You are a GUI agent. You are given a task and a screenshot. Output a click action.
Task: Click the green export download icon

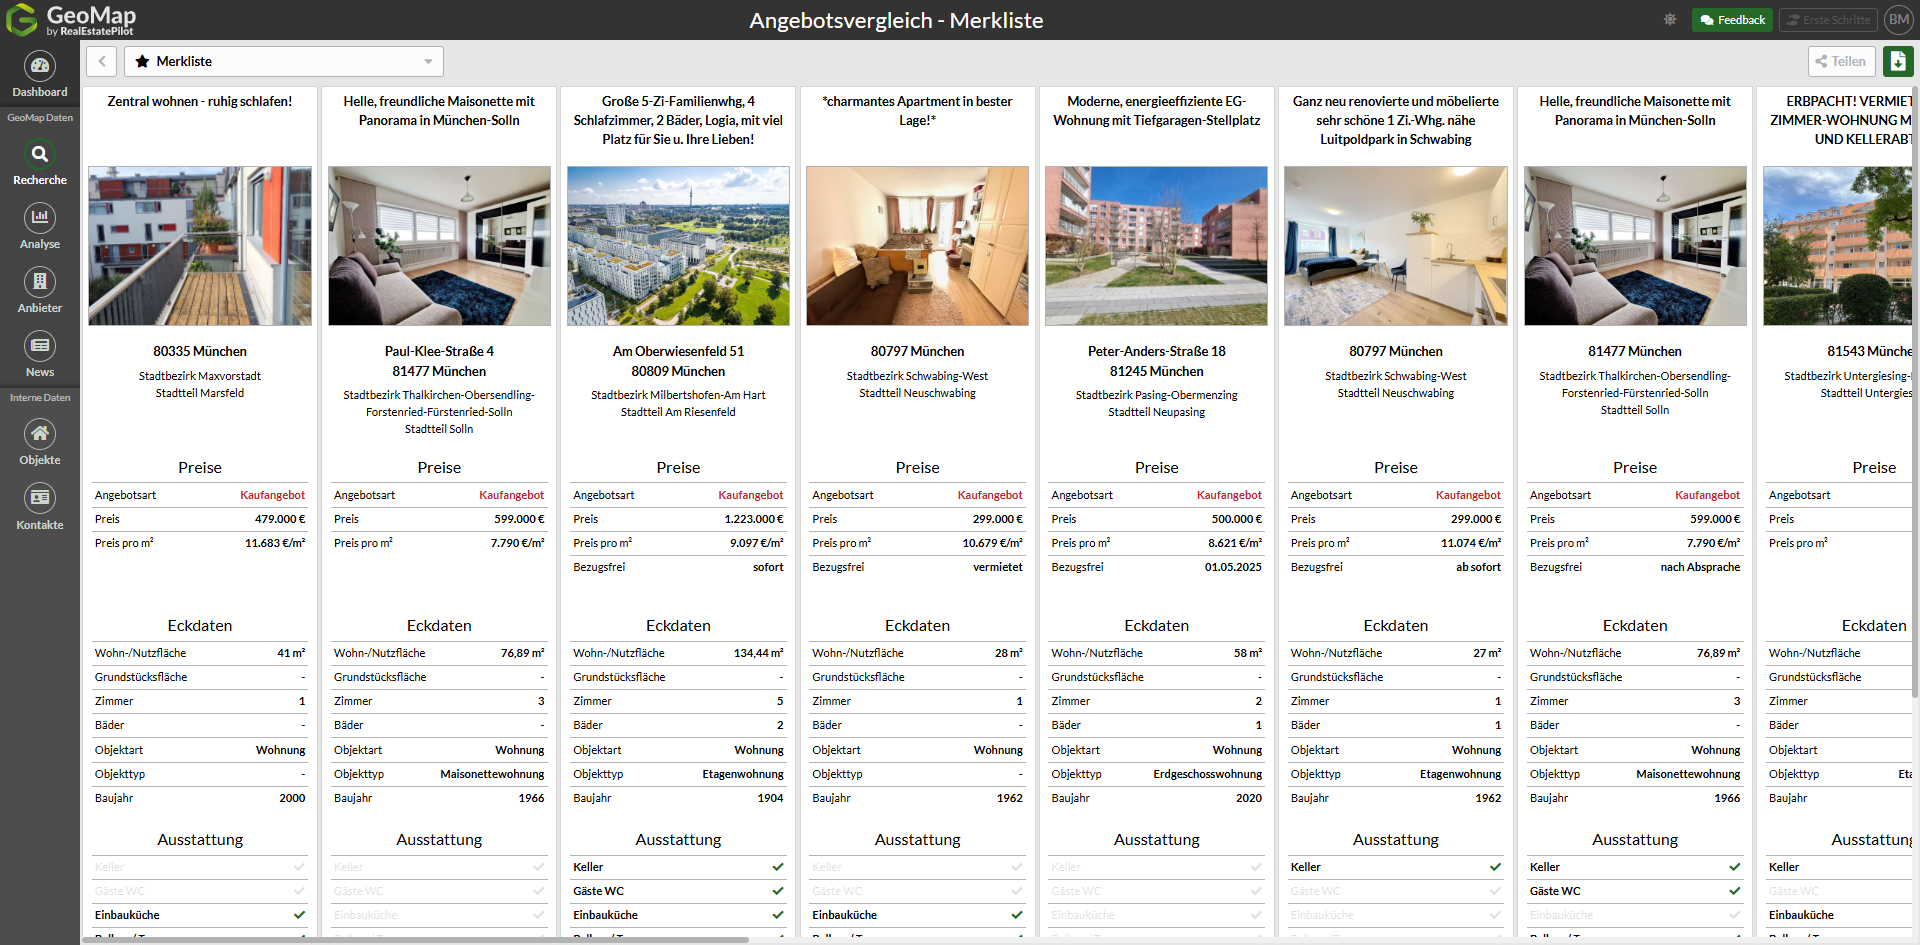coord(1897,61)
